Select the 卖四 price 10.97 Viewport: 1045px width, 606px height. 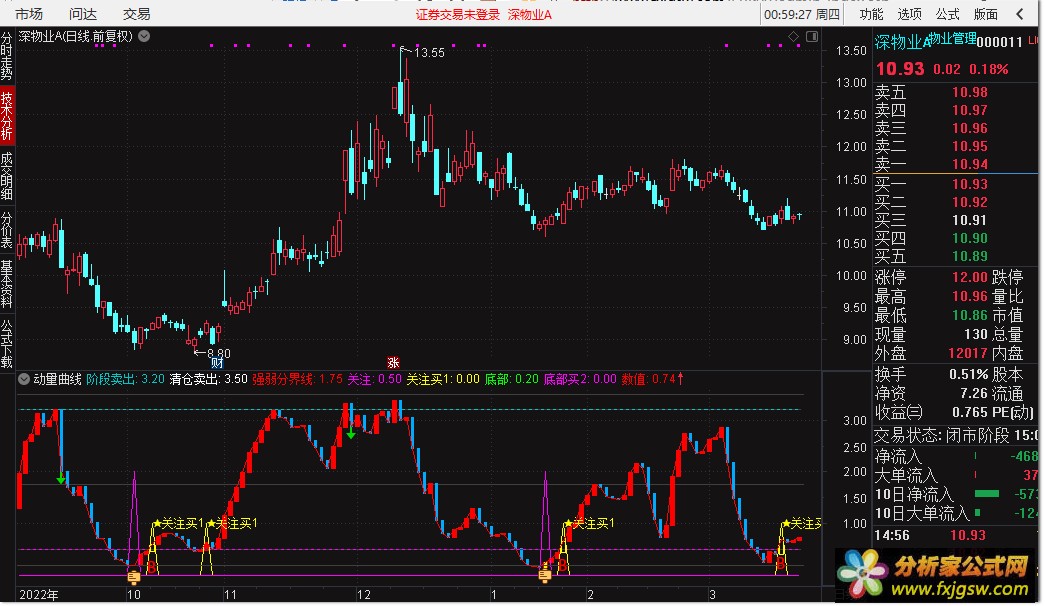pos(970,111)
